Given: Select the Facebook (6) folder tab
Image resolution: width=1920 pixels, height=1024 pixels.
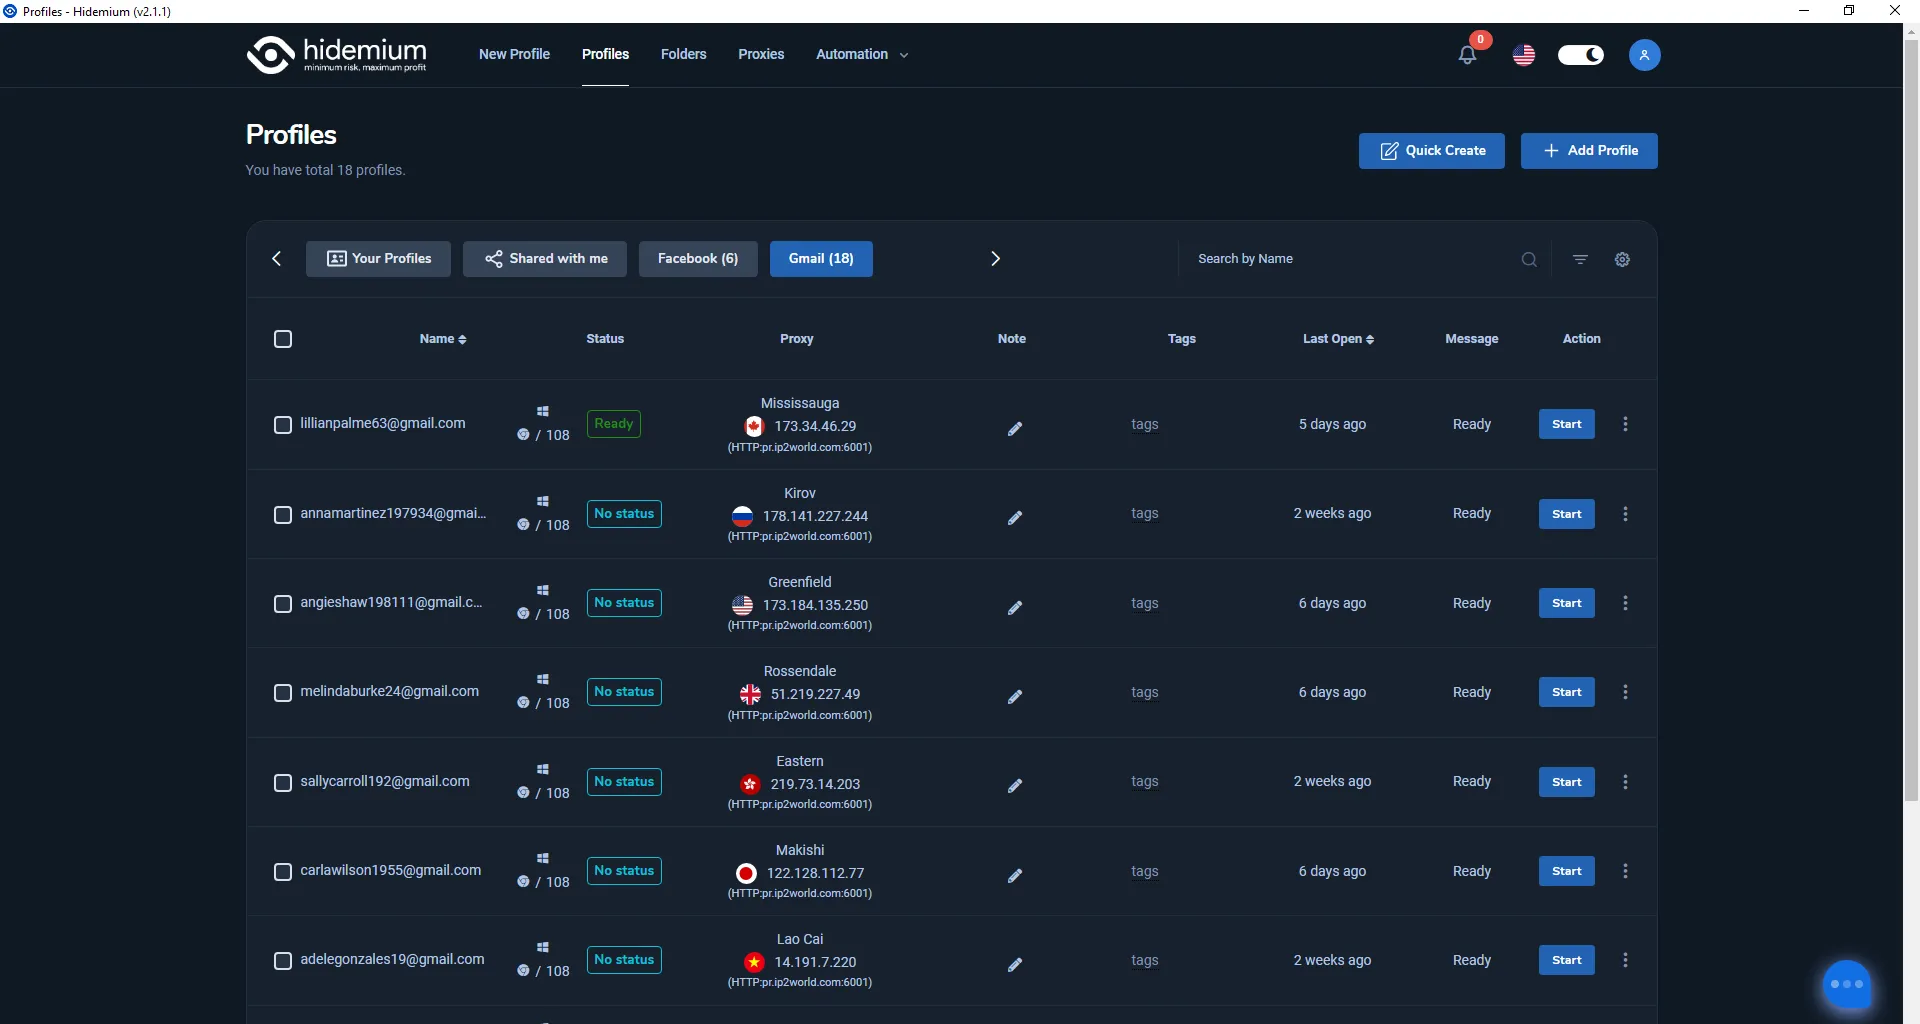Looking at the screenshot, I should click(698, 259).
